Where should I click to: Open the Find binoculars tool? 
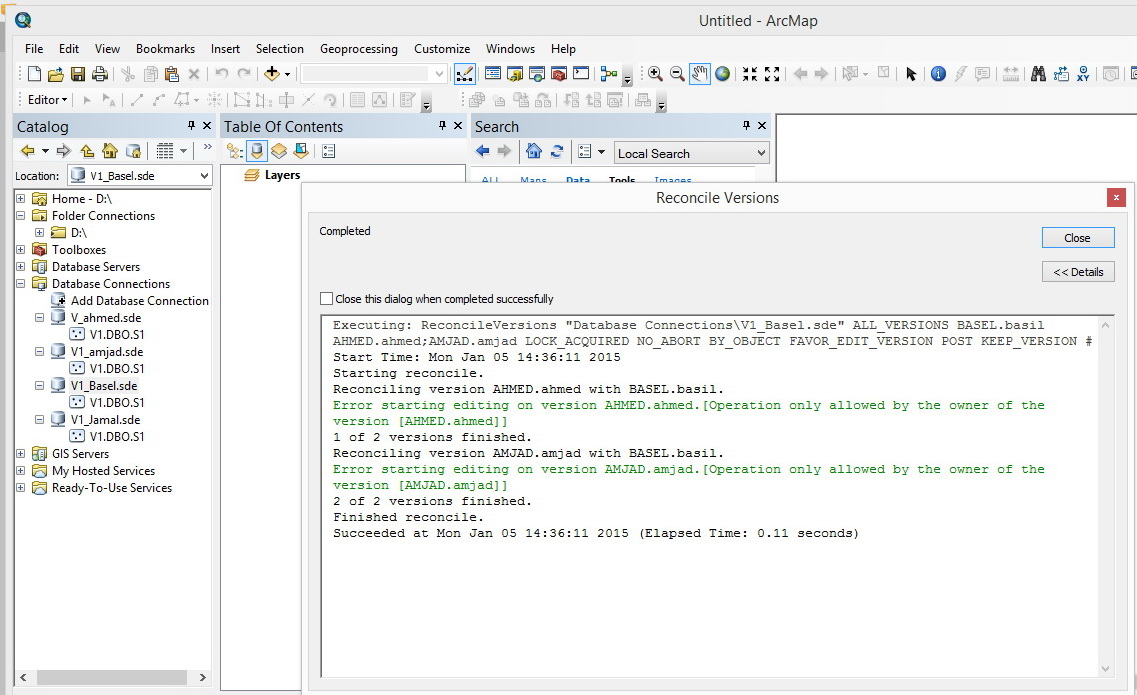pos(1038,74)
